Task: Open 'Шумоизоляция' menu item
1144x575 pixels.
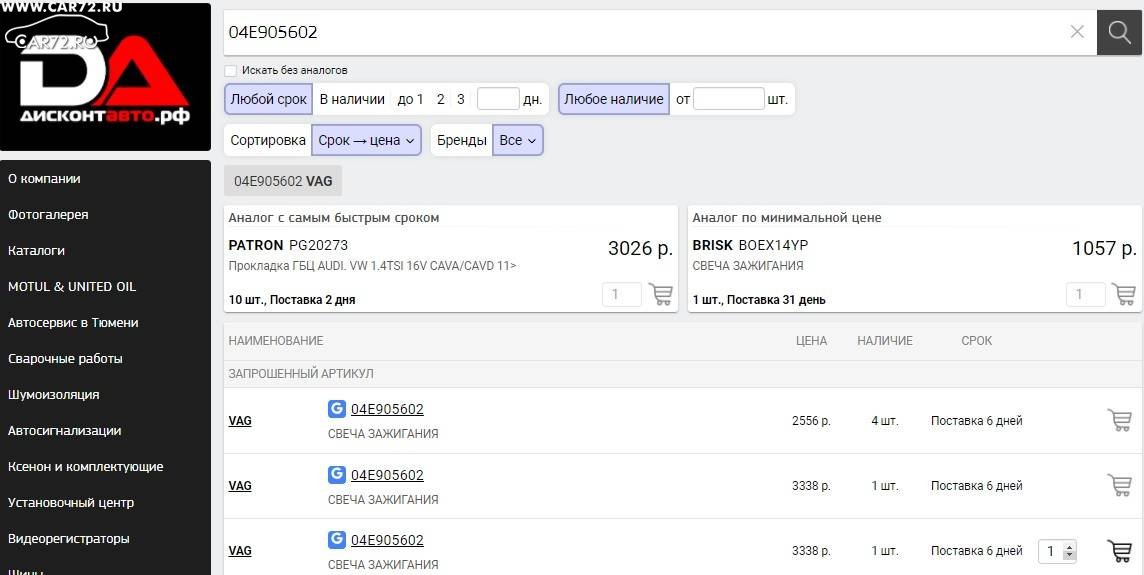Action: point(53,394)
